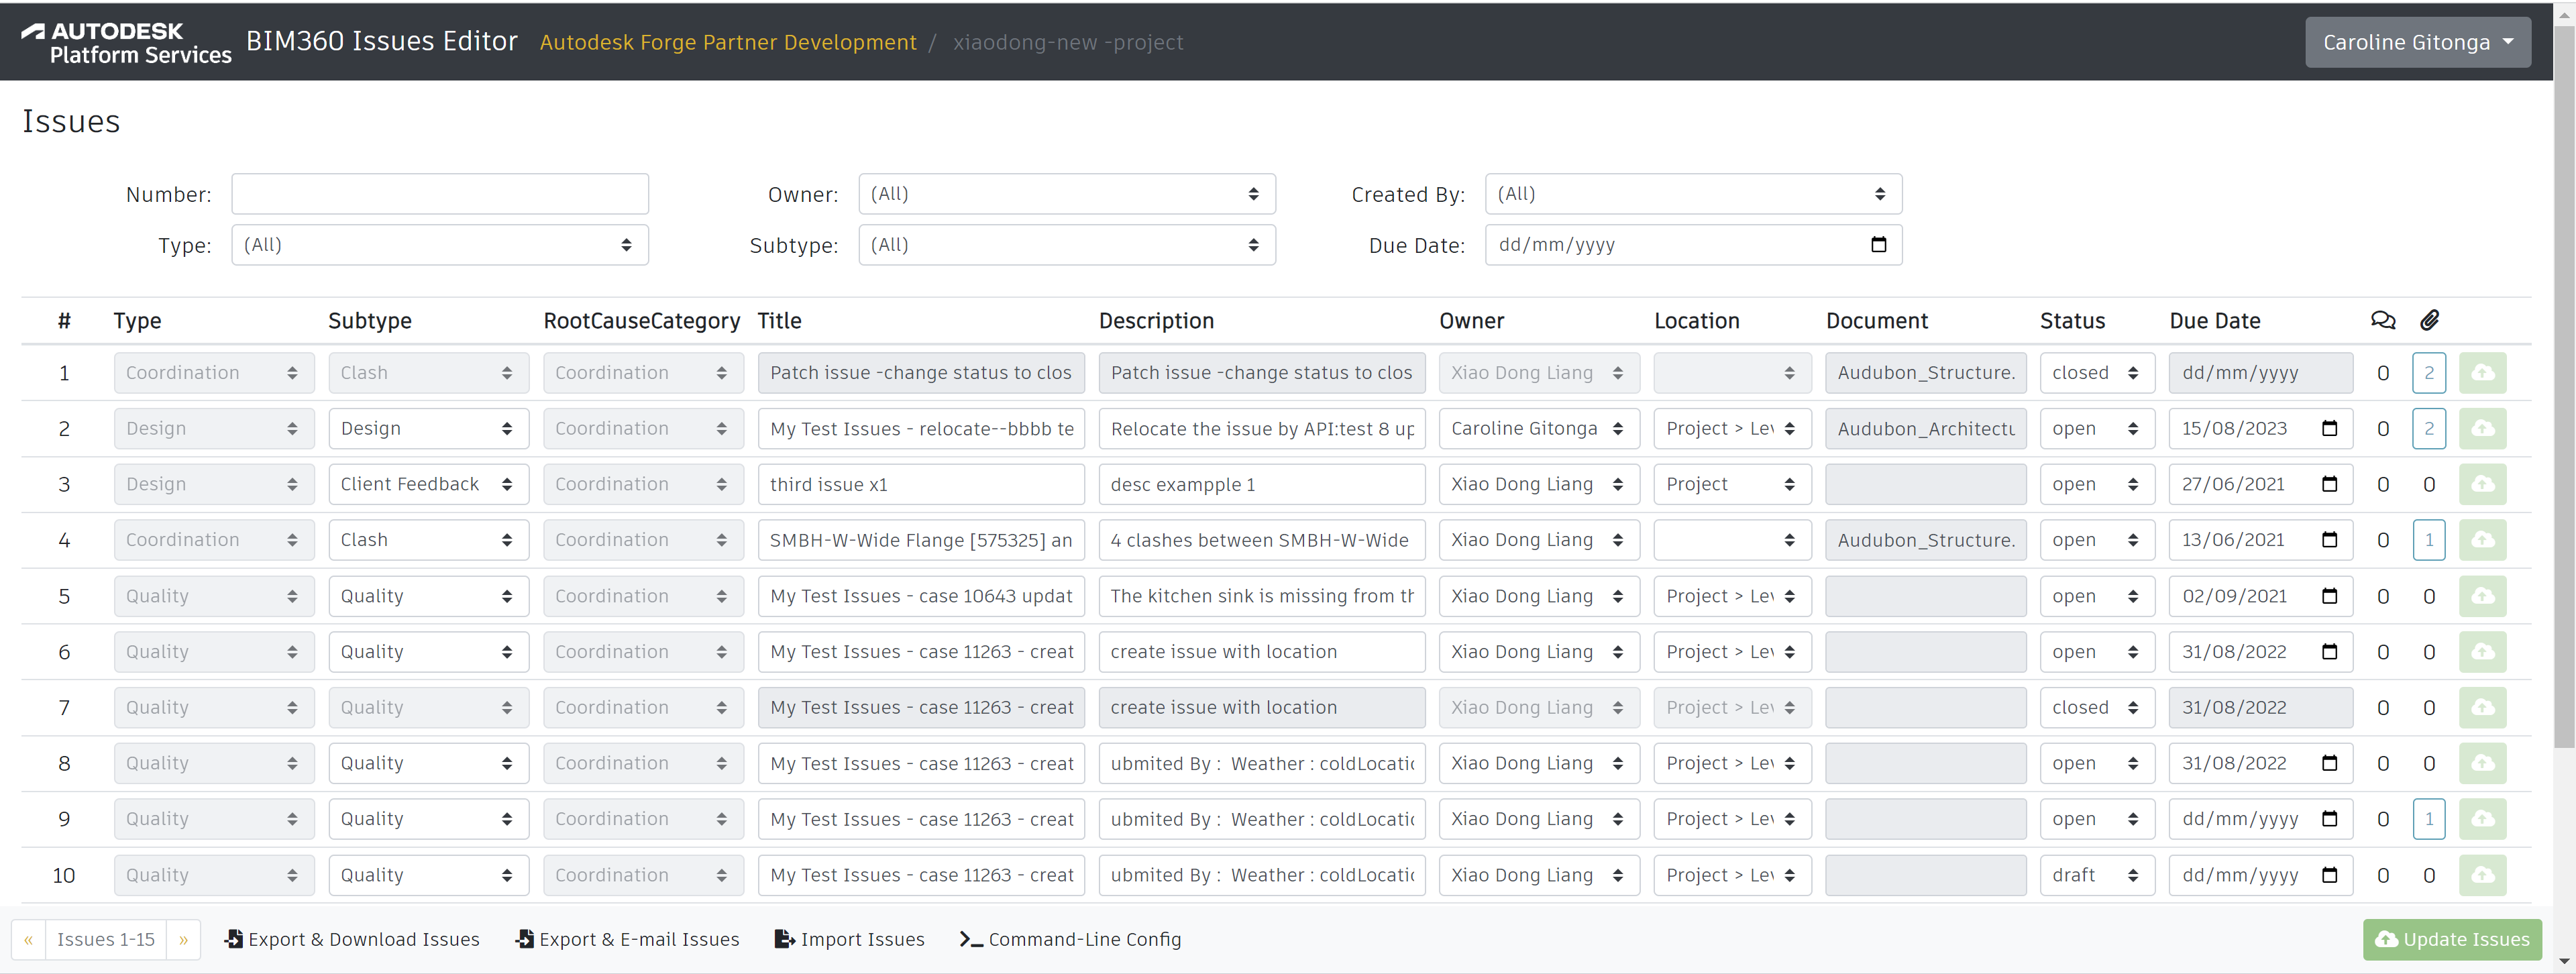Open calendar picker for issue 2 due date
The width and height of the screenshot is (2576, 974).
tap(2329, 429)
